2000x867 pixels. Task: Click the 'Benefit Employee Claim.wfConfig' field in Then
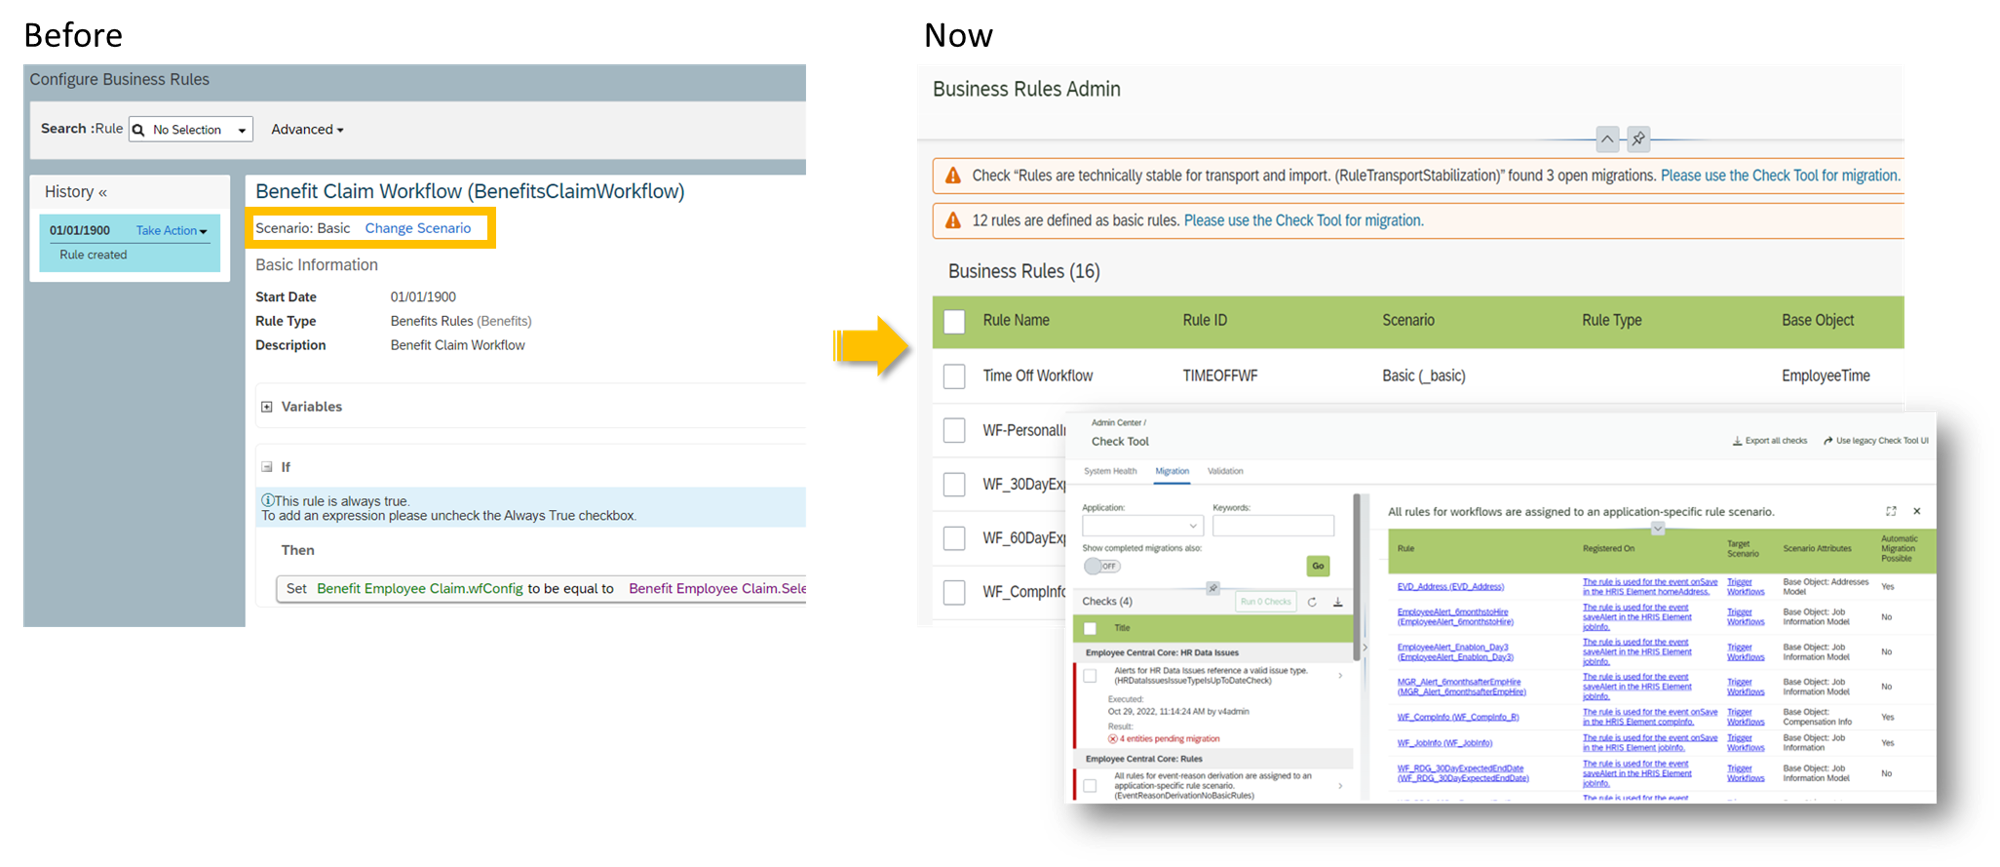[419, 589]
